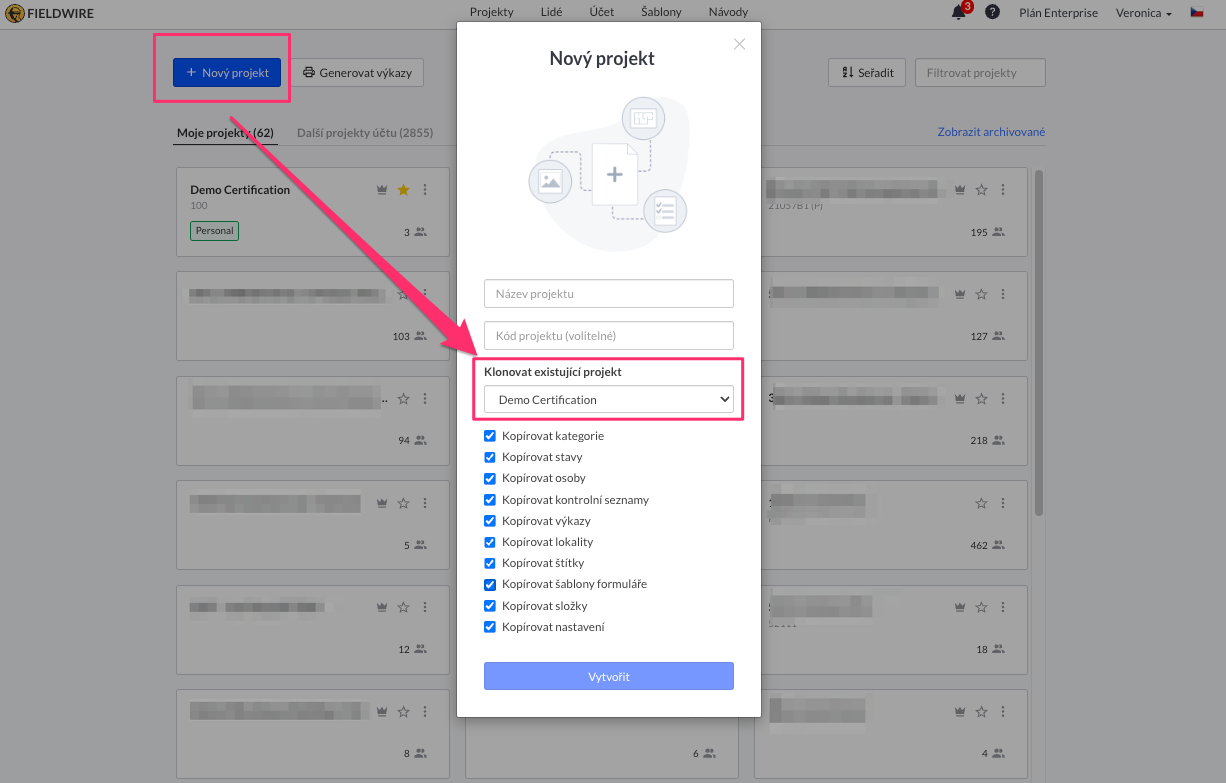Toggle the star on Demo Certification
The width and height of the screenshot is (1226, 783).
[404, 190]
